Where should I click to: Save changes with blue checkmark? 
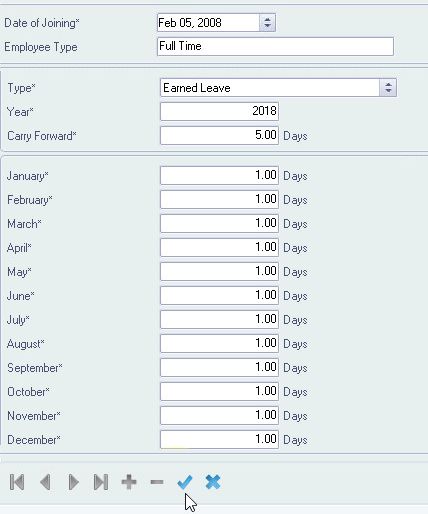[185, 482]
